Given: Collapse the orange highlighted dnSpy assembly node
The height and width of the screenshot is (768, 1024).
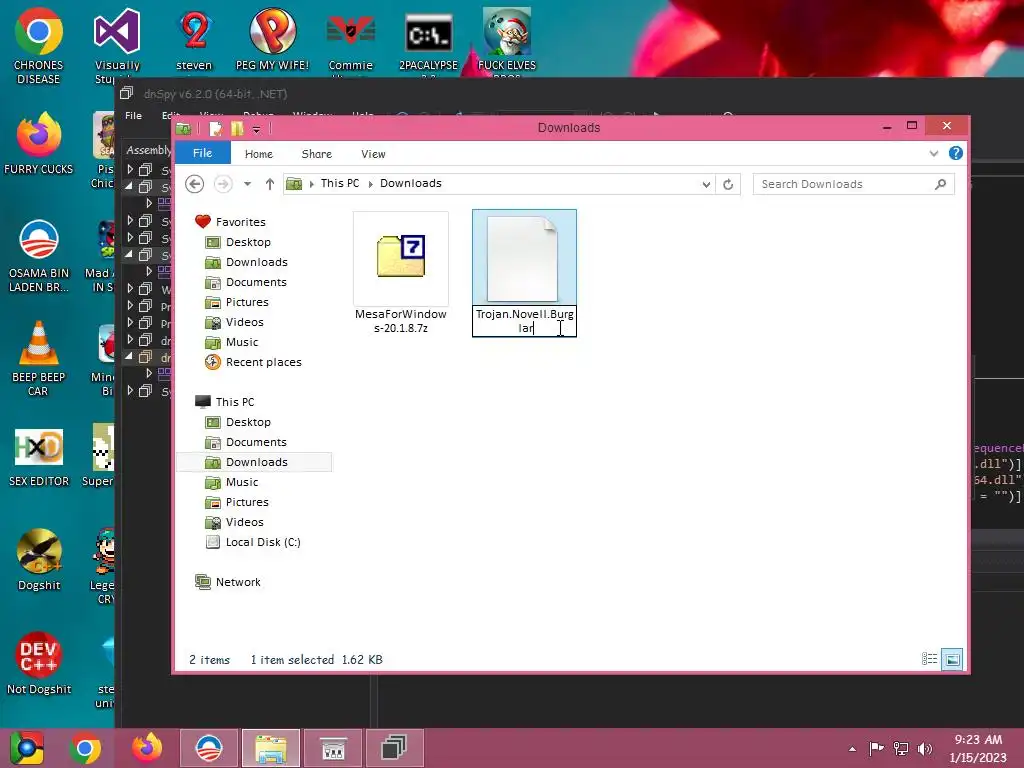Looking at the screenshot, I should (x=129, y=357).
